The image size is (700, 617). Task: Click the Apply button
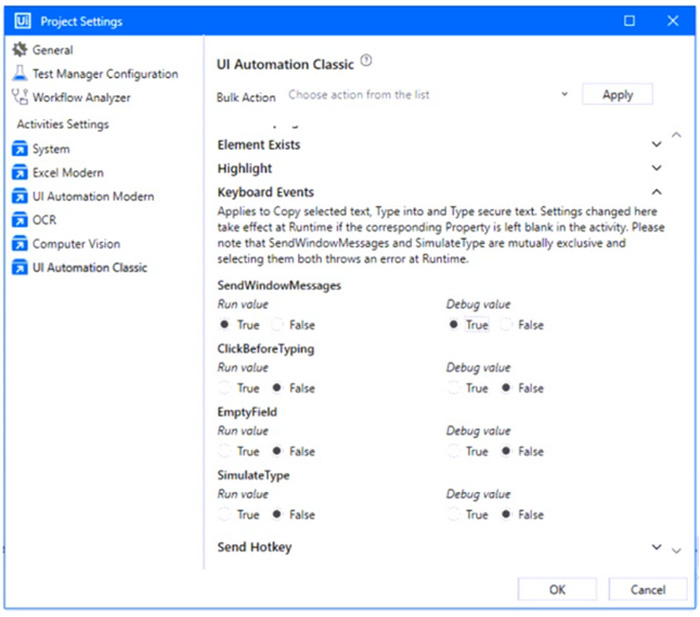(x=617, y=95)
